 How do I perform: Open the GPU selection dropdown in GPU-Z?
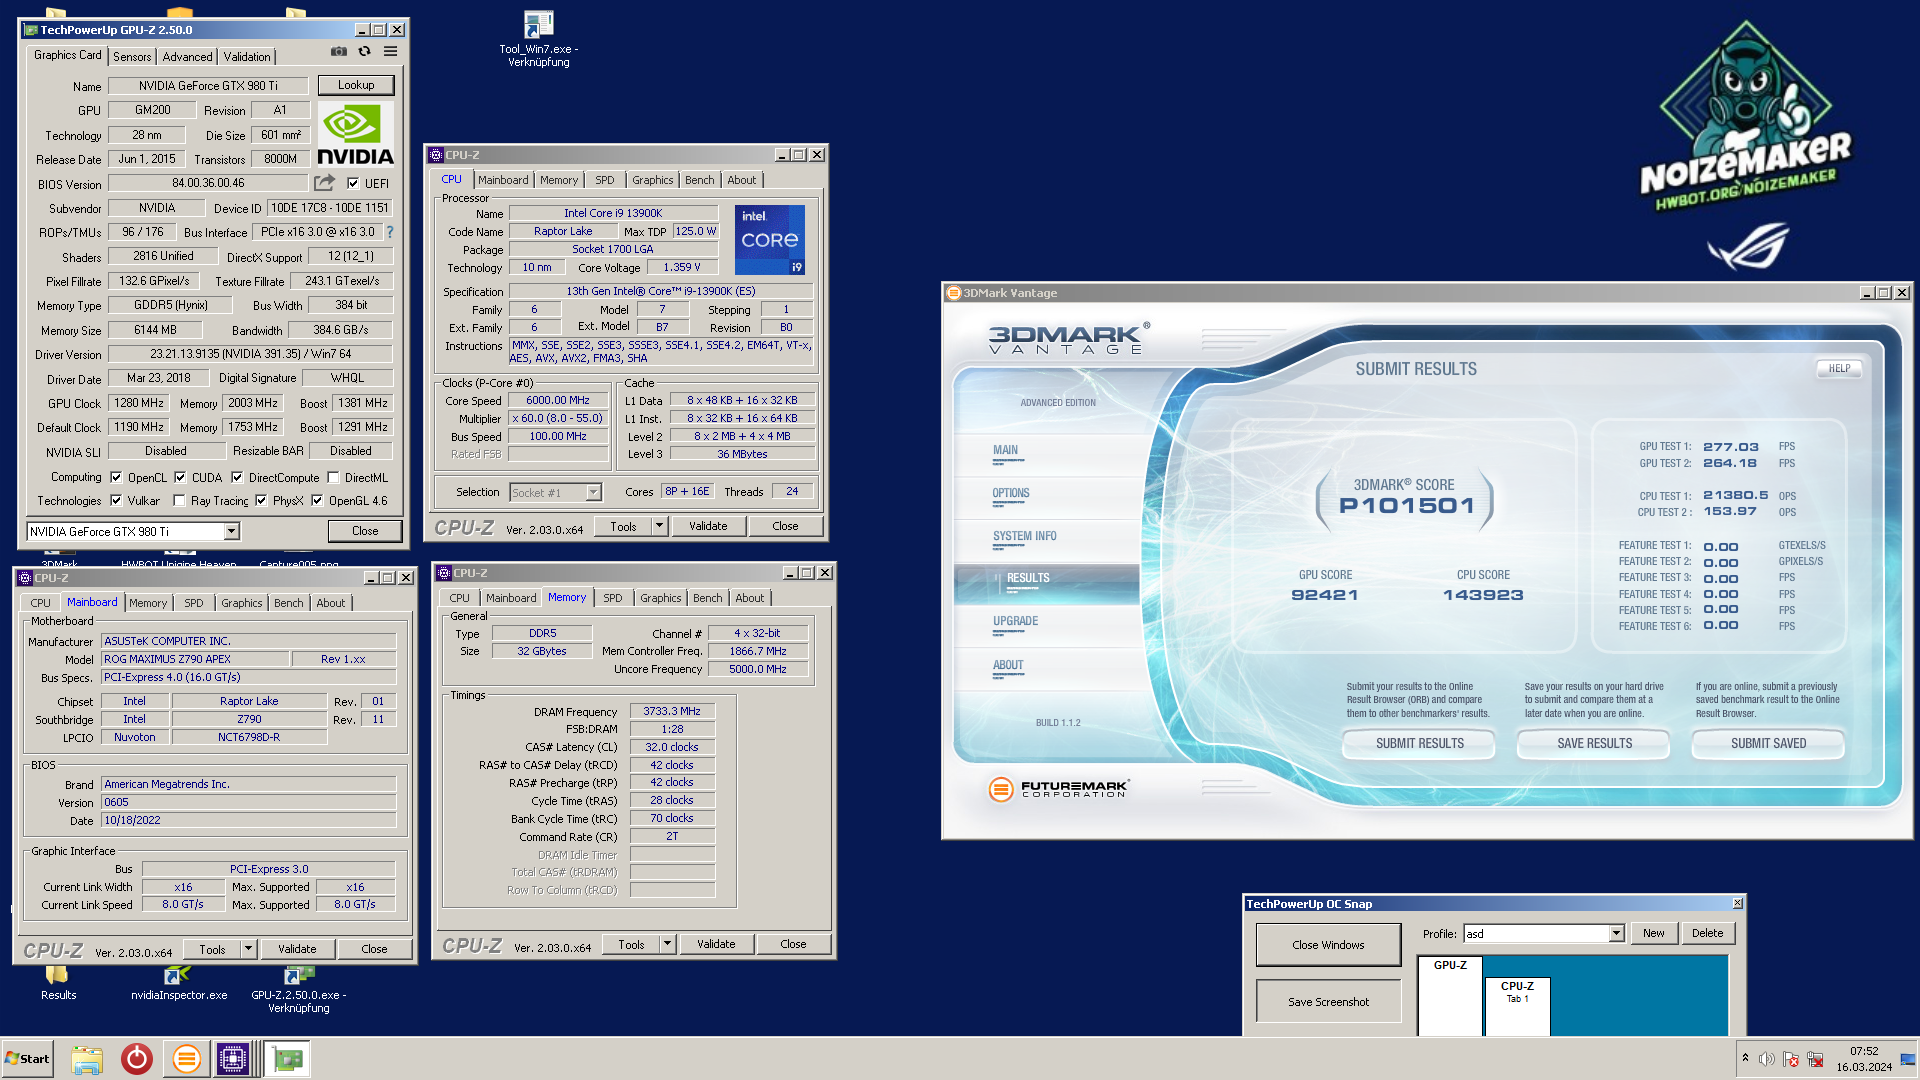tap(231, 531)
